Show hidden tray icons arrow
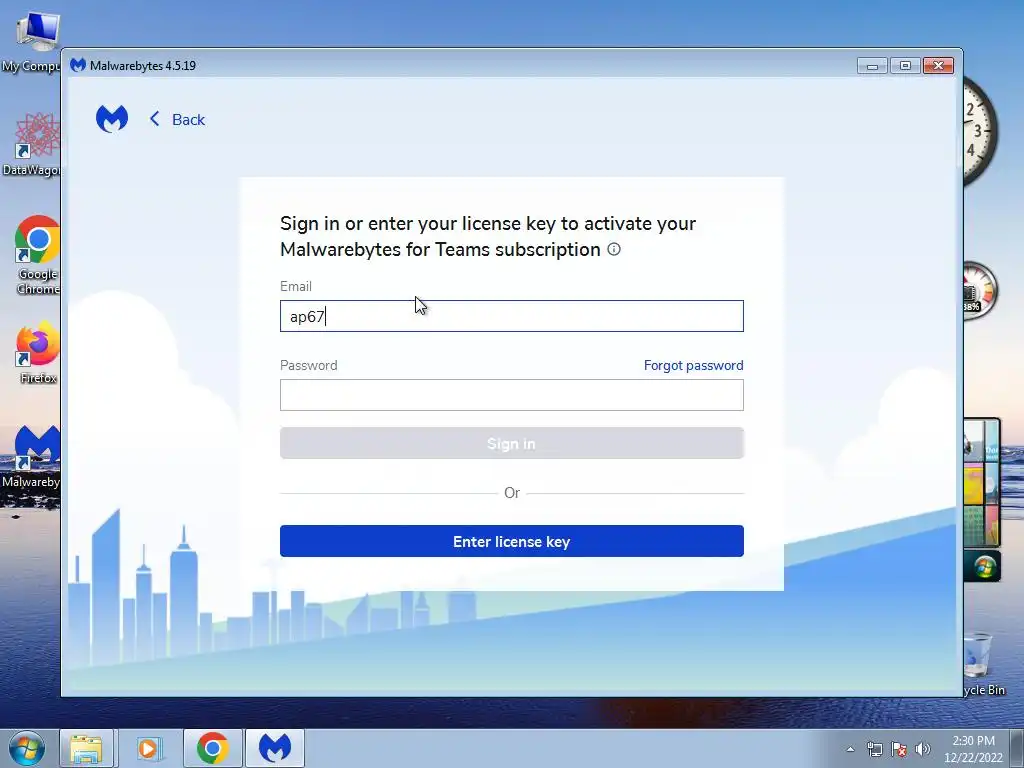 850,749
